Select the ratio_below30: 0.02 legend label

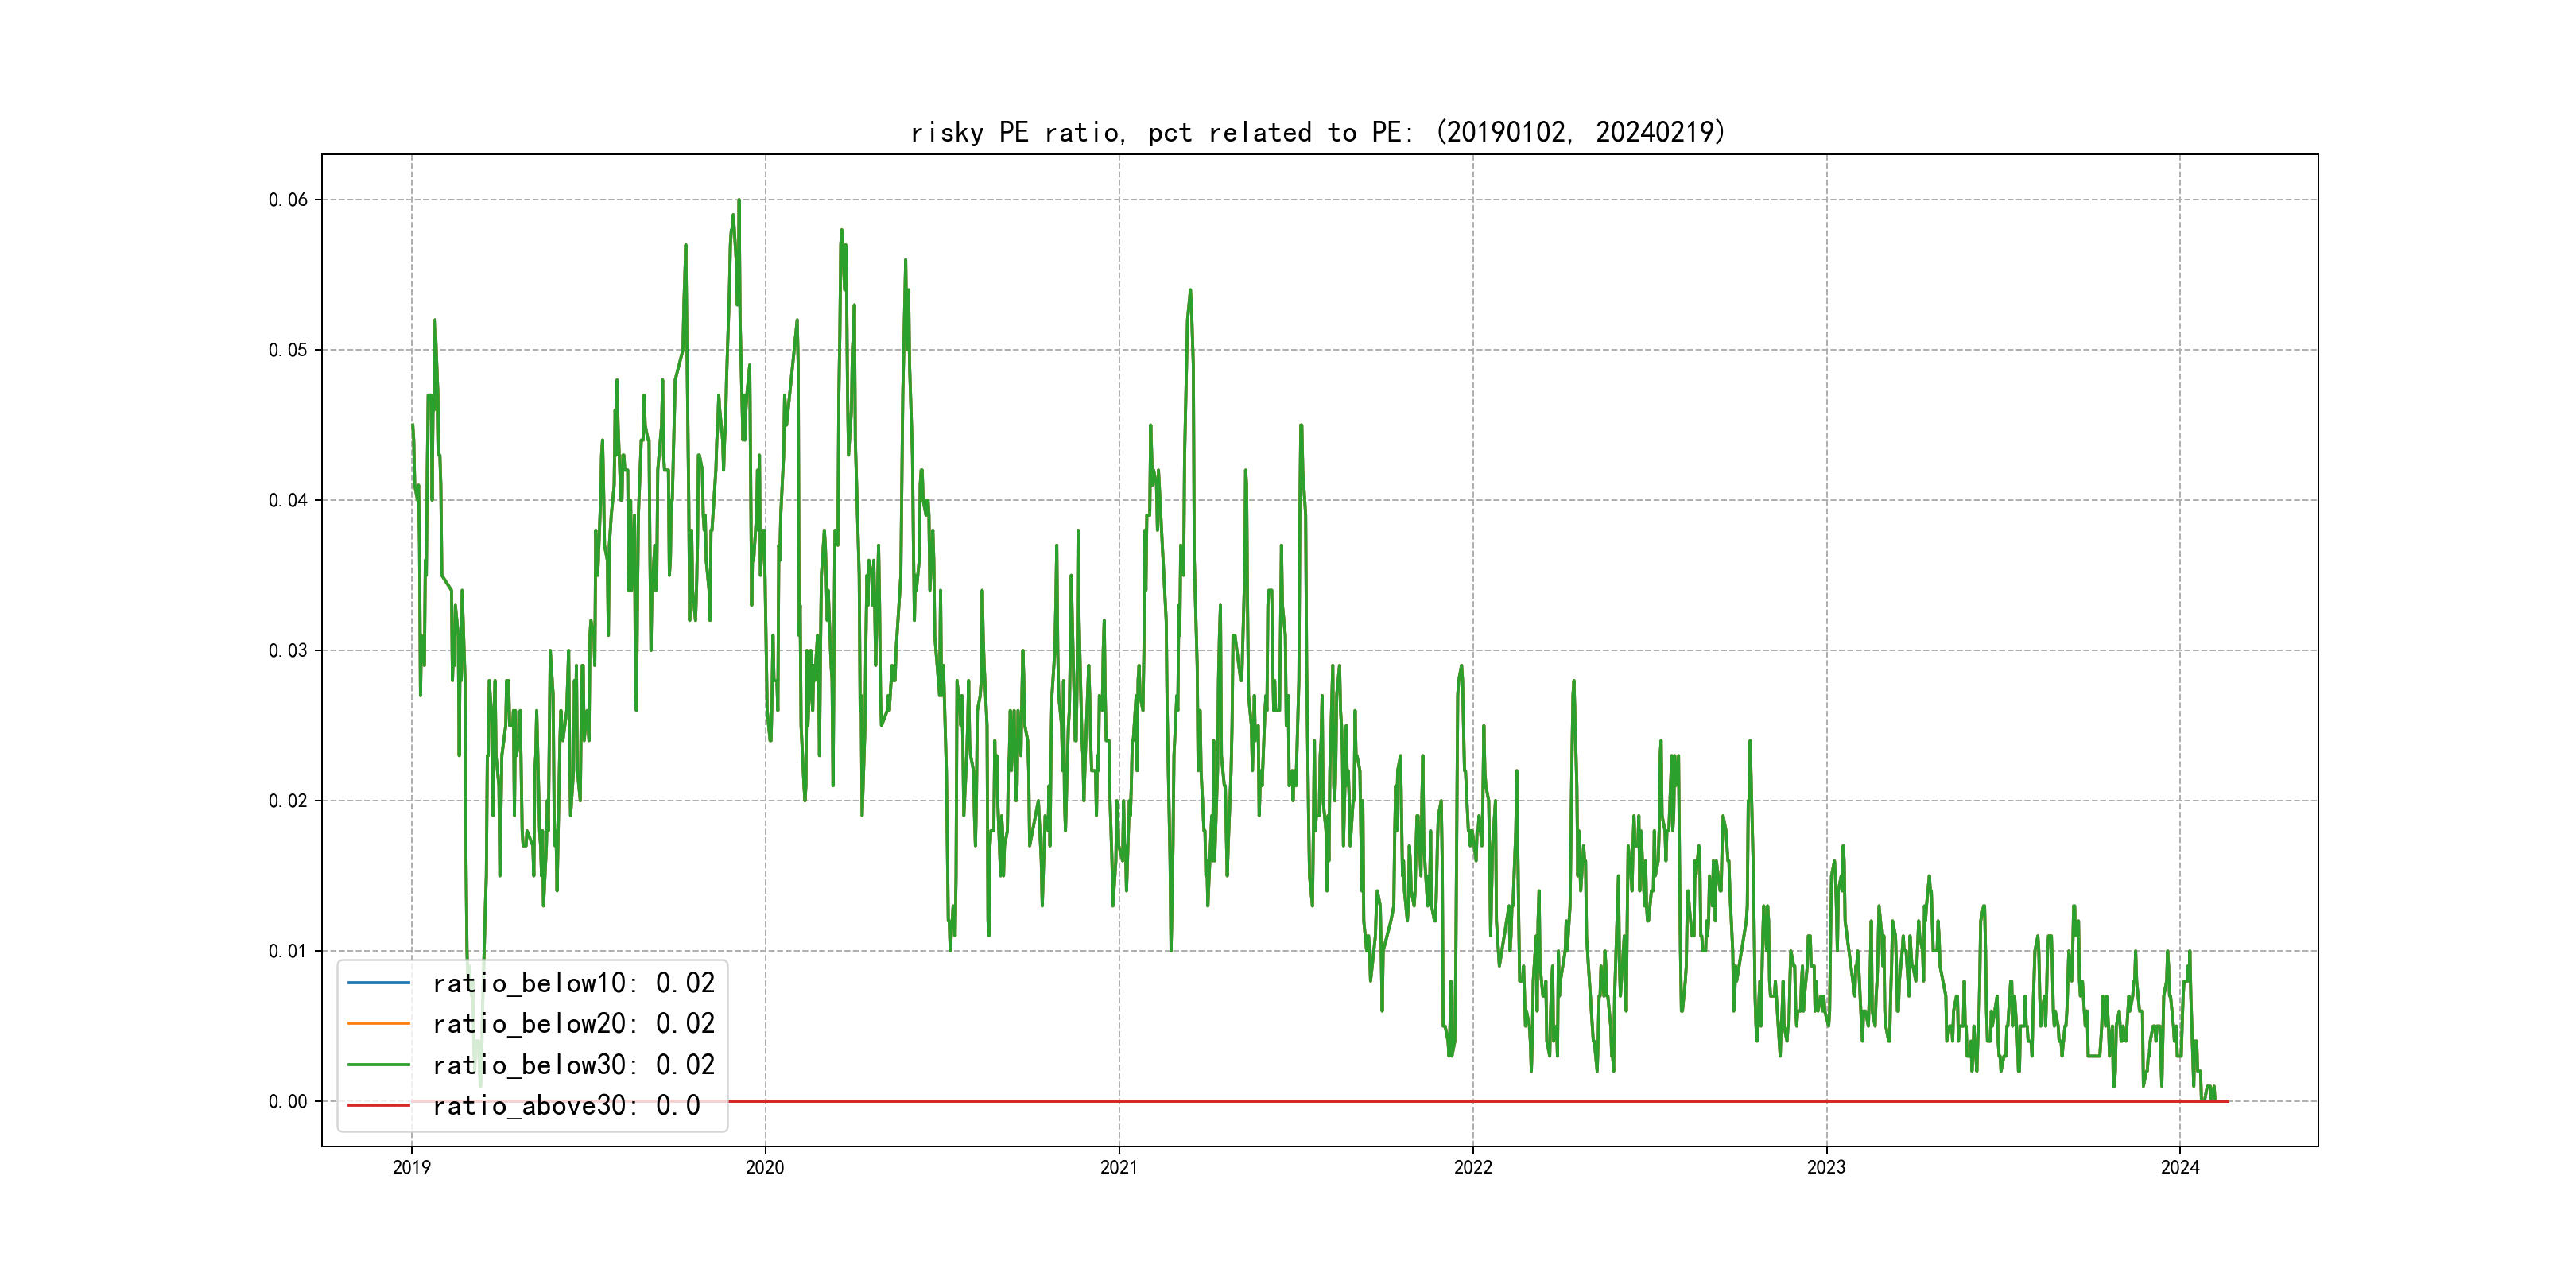coord(573,1065)
